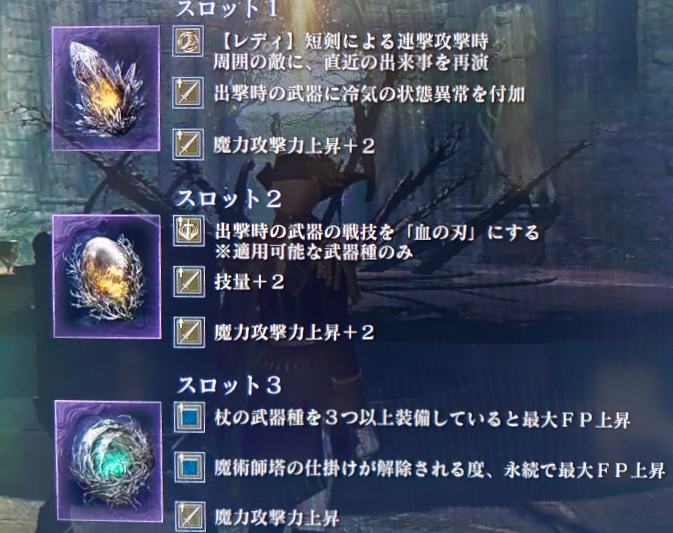Click the sword icon beside Slot 3 魔力攻撃力上昇

pyautogui.click(x=189, y=516)
